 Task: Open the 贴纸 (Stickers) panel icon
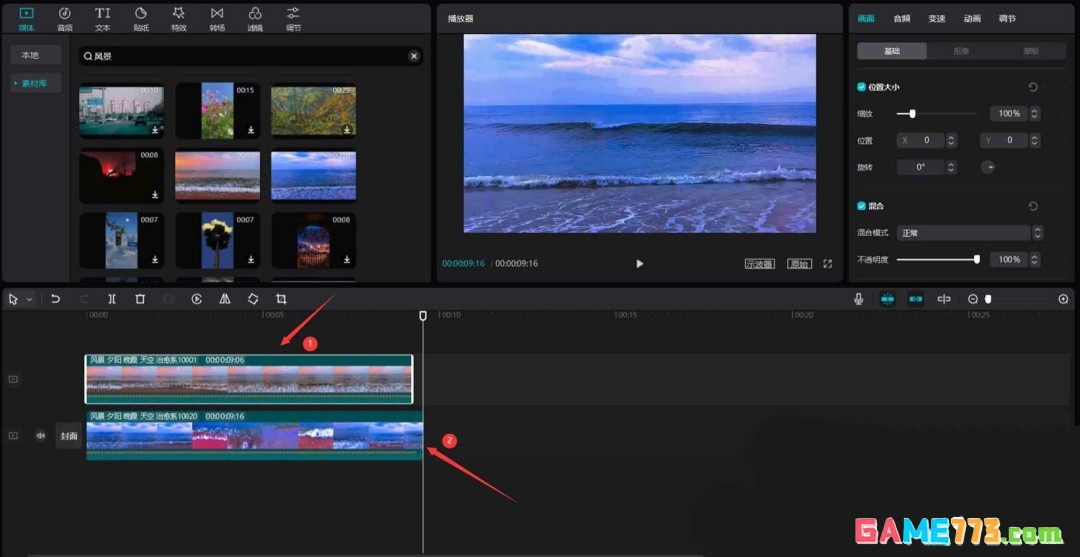[141, 17]
